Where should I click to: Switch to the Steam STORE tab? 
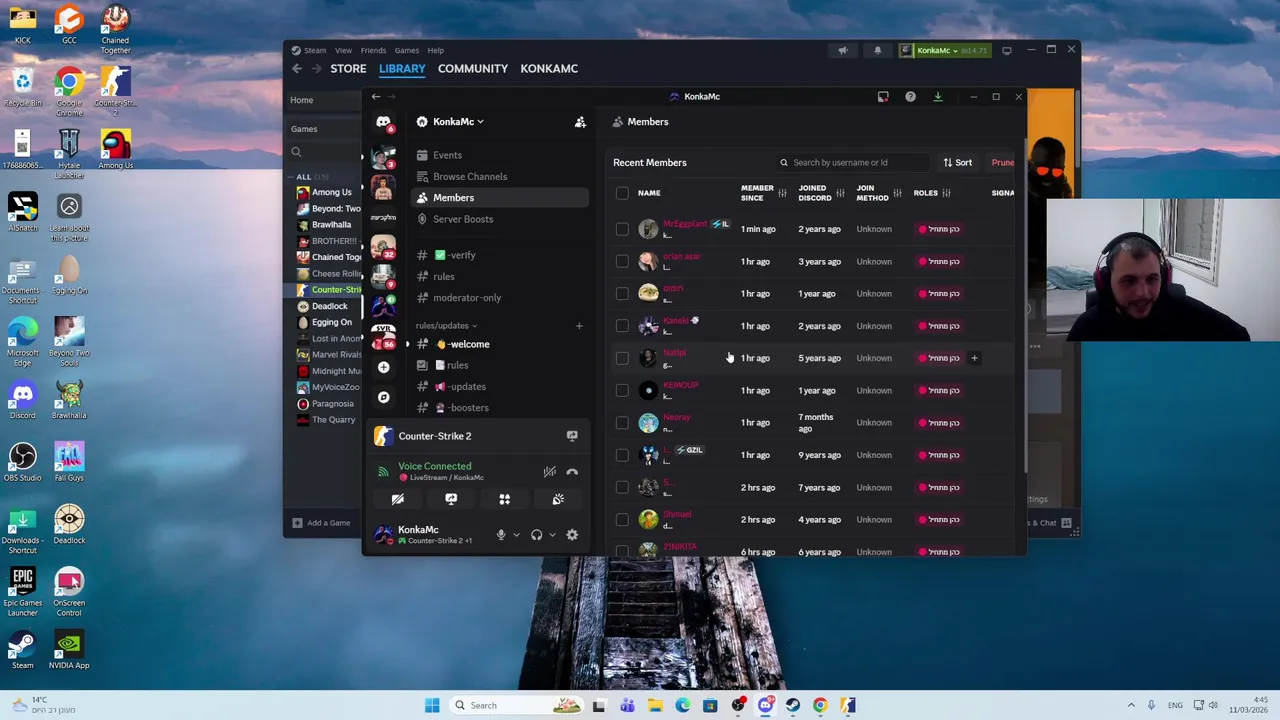pos(348,69)
